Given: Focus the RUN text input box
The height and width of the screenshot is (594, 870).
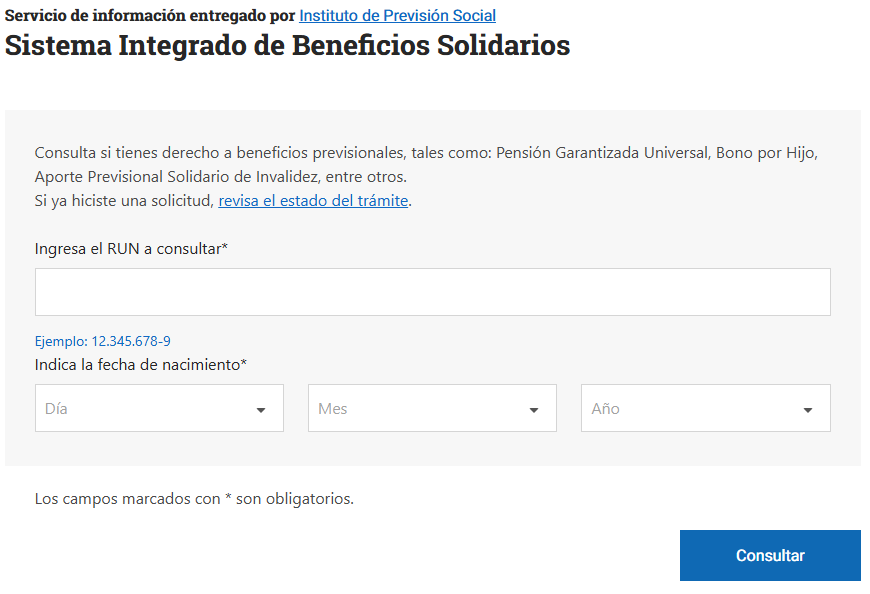Looking at the screenshot, I should (x=433, y=292).
